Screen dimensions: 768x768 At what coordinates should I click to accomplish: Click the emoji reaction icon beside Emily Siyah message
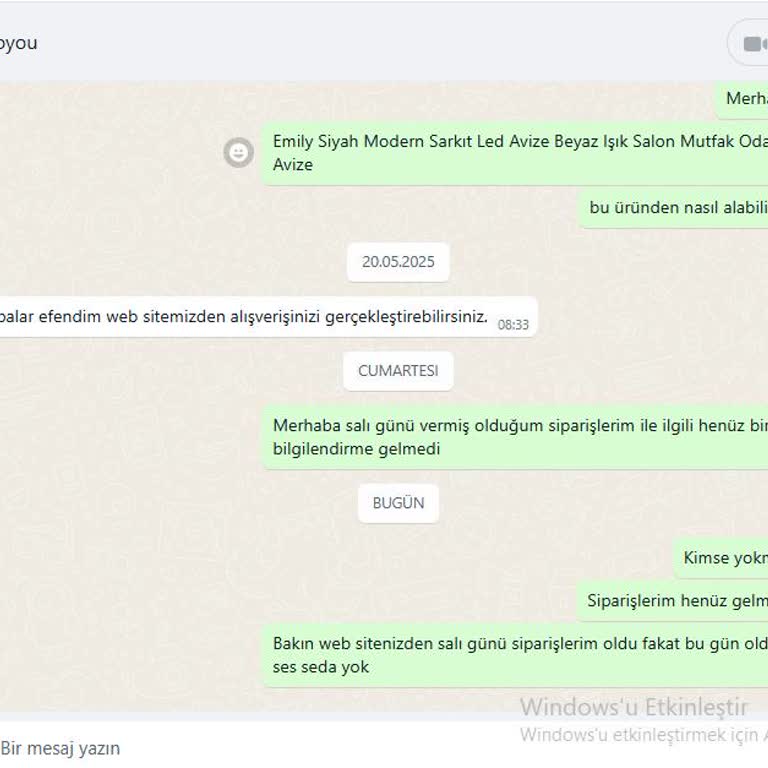click(x=239, y=153)
